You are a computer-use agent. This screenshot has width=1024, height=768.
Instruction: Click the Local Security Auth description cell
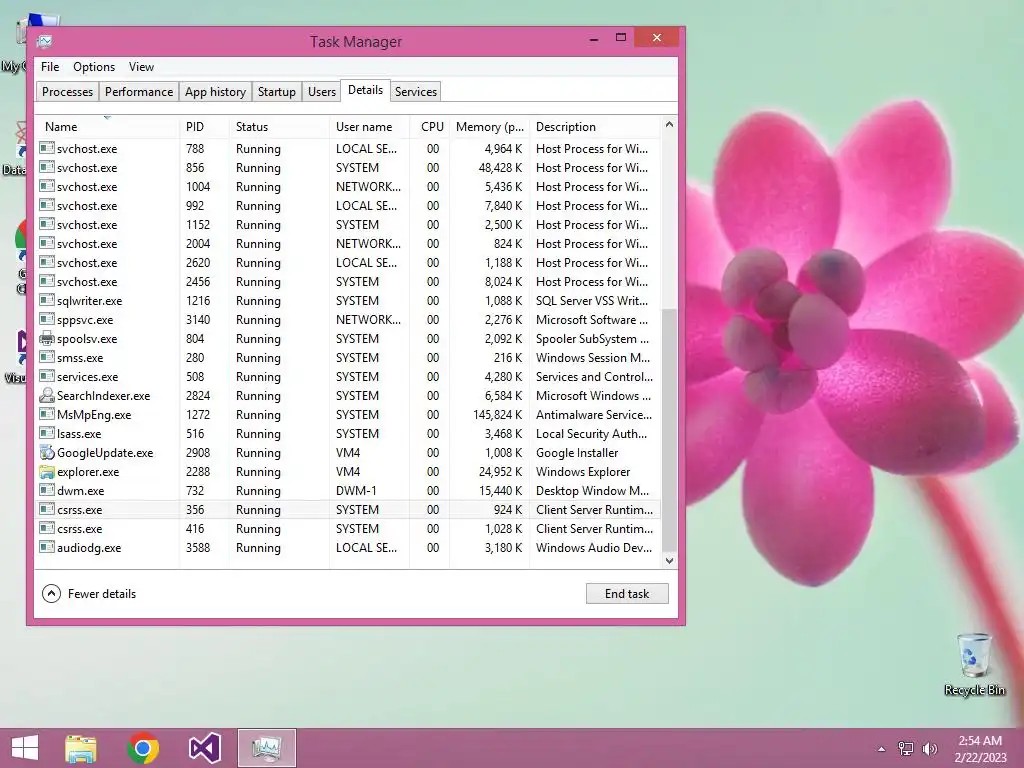point(591,434)
